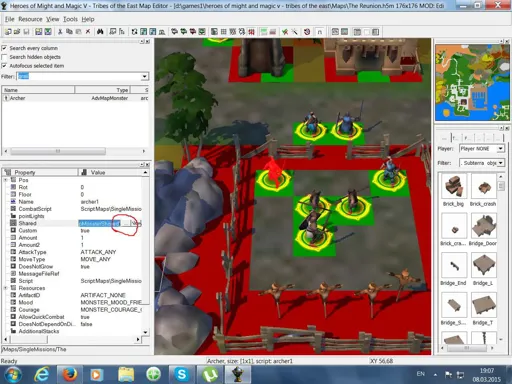
Task: Open Internet Explorer from the taskbar
Action: click(x=42, y=374)
